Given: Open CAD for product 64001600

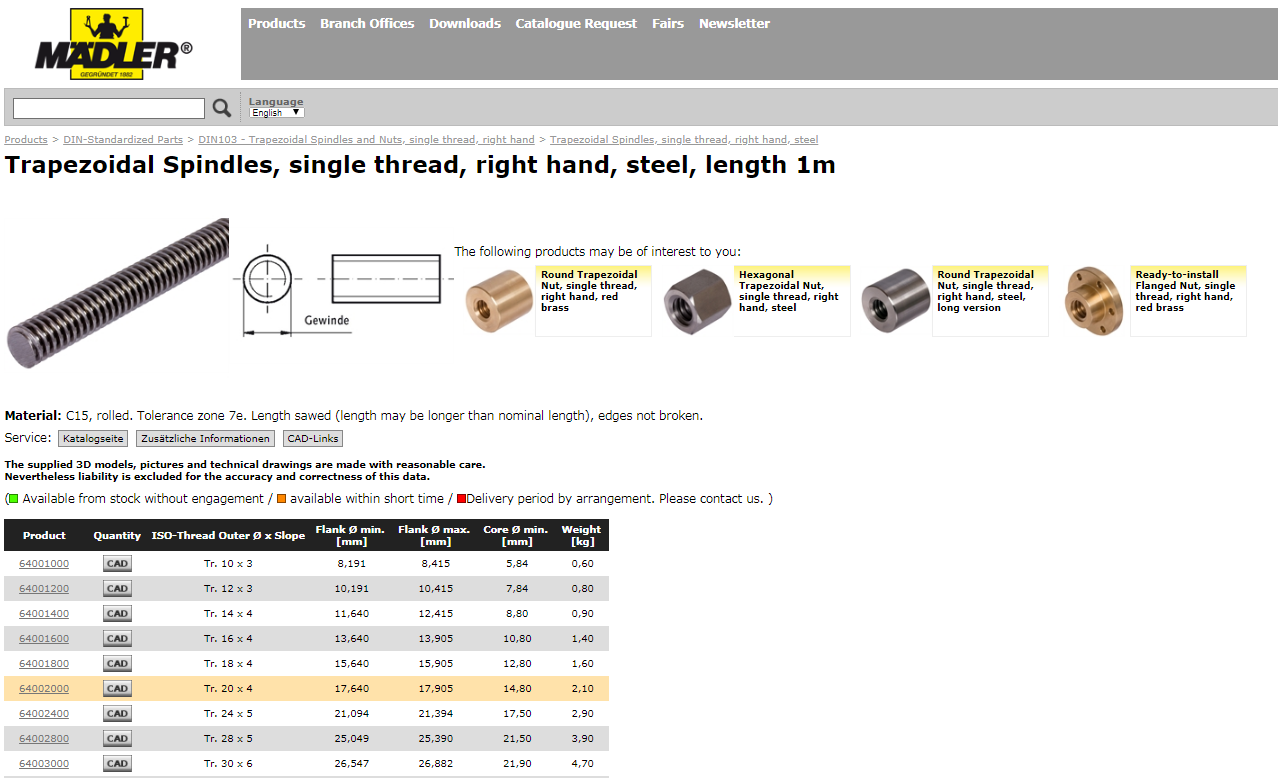Looking at the screenshot, I should (117, 639).
